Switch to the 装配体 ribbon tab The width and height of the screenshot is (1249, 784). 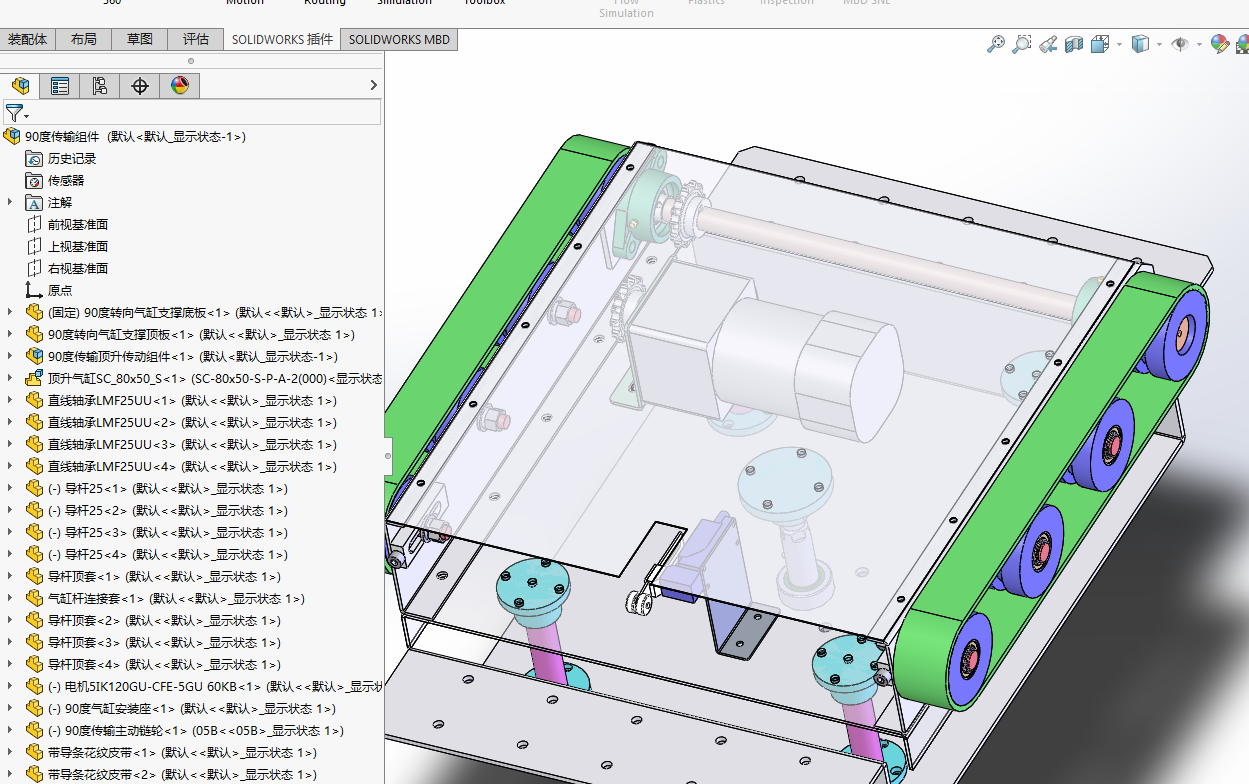click(27, 40)
